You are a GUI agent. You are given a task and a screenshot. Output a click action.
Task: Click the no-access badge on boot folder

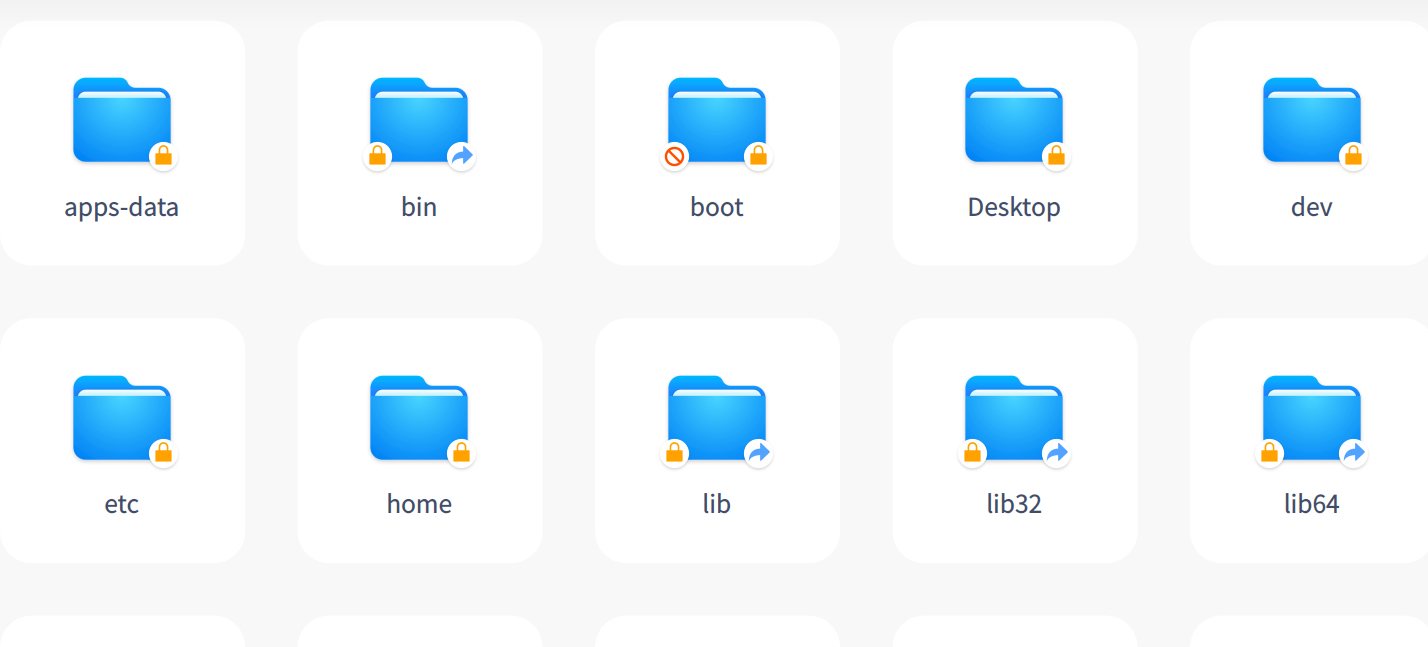[675, 156]
